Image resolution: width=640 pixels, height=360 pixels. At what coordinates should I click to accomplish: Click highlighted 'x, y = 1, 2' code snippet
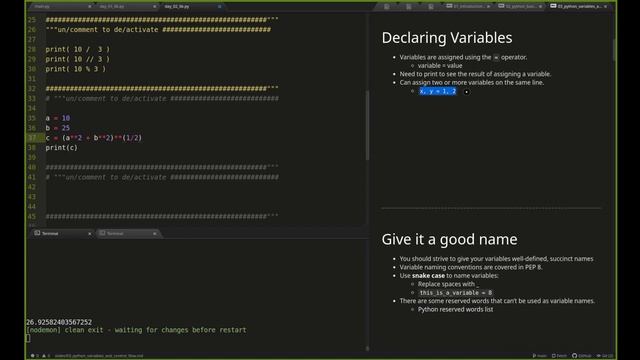[x=438, y=91]
